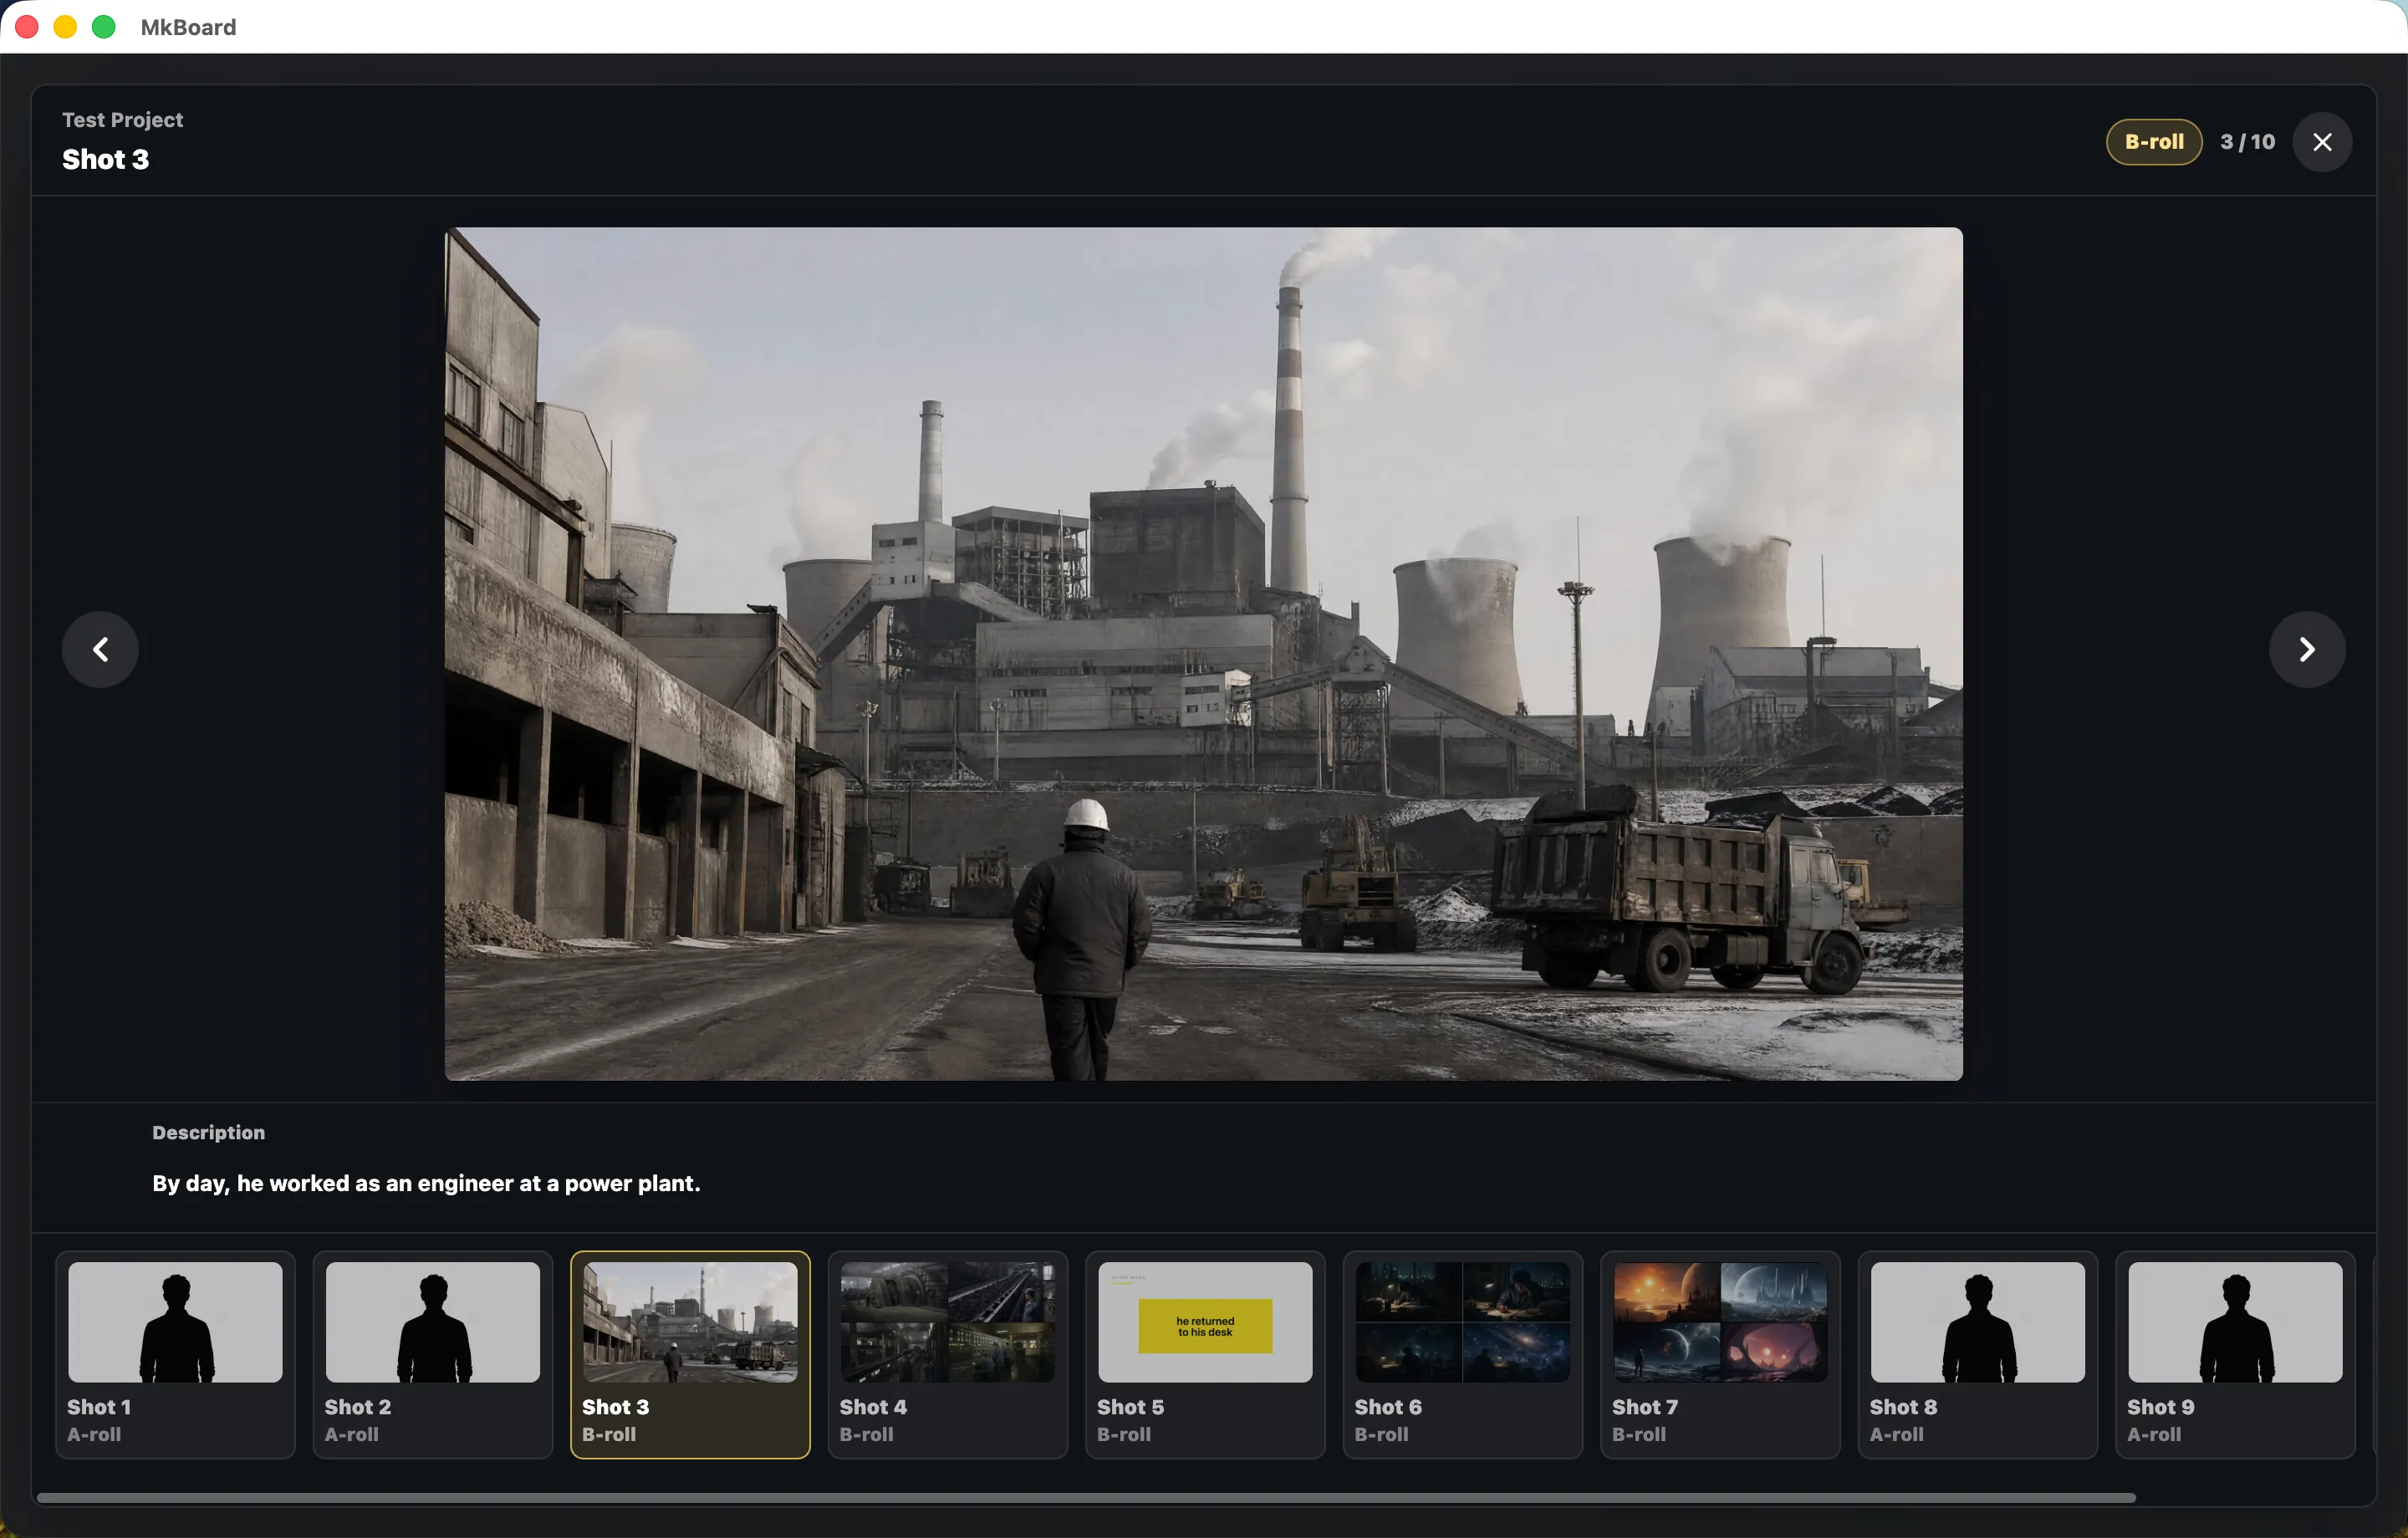The width and height of the screenshot is (2408, 1538).
Task: Click the macOS green fullscreen button
Action: click(104, 27)
